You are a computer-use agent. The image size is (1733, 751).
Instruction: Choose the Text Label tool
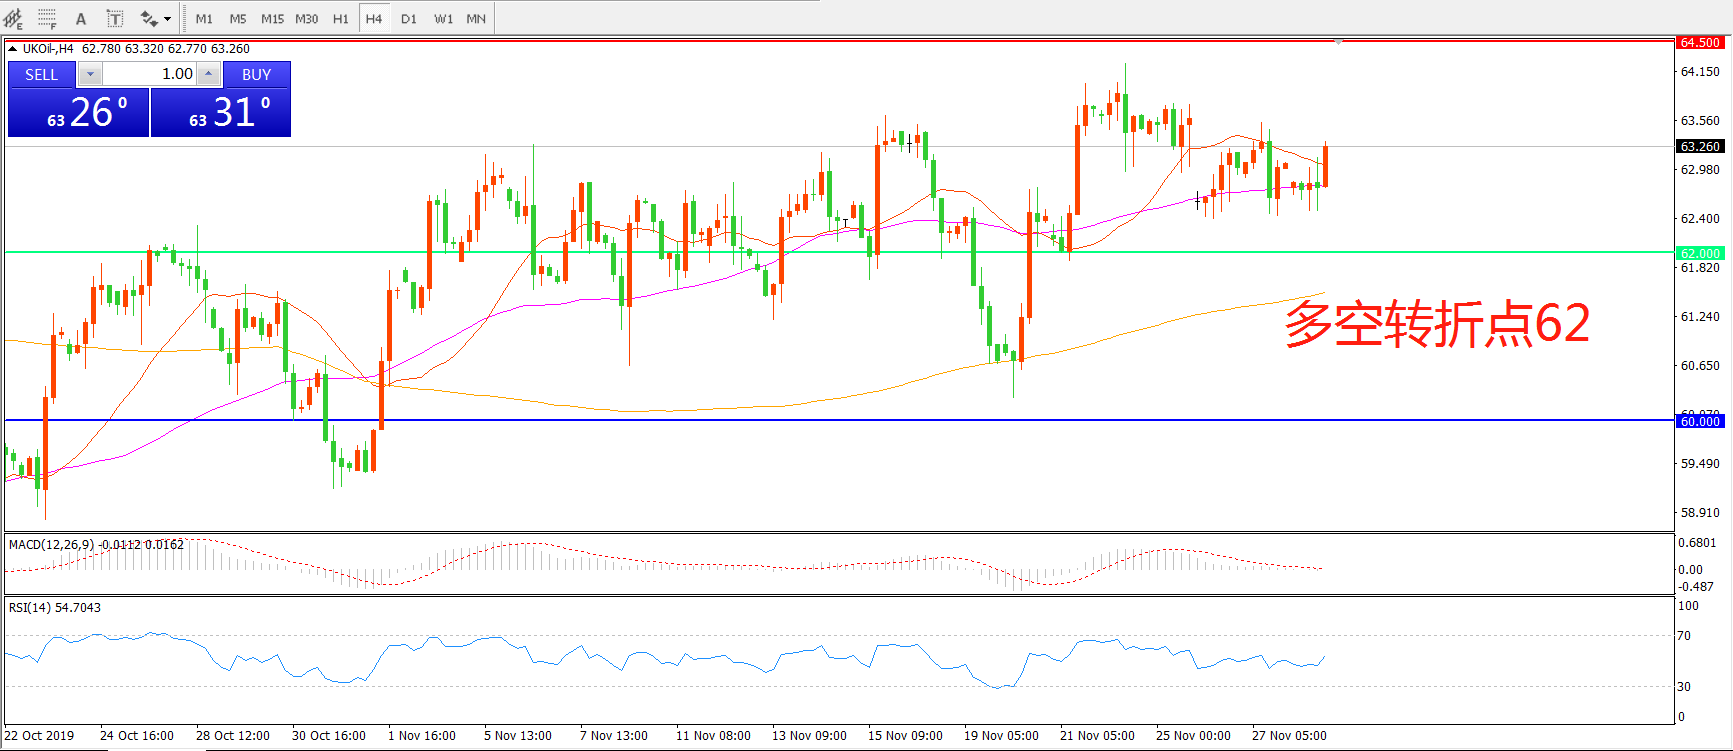(x=115, y=18)
